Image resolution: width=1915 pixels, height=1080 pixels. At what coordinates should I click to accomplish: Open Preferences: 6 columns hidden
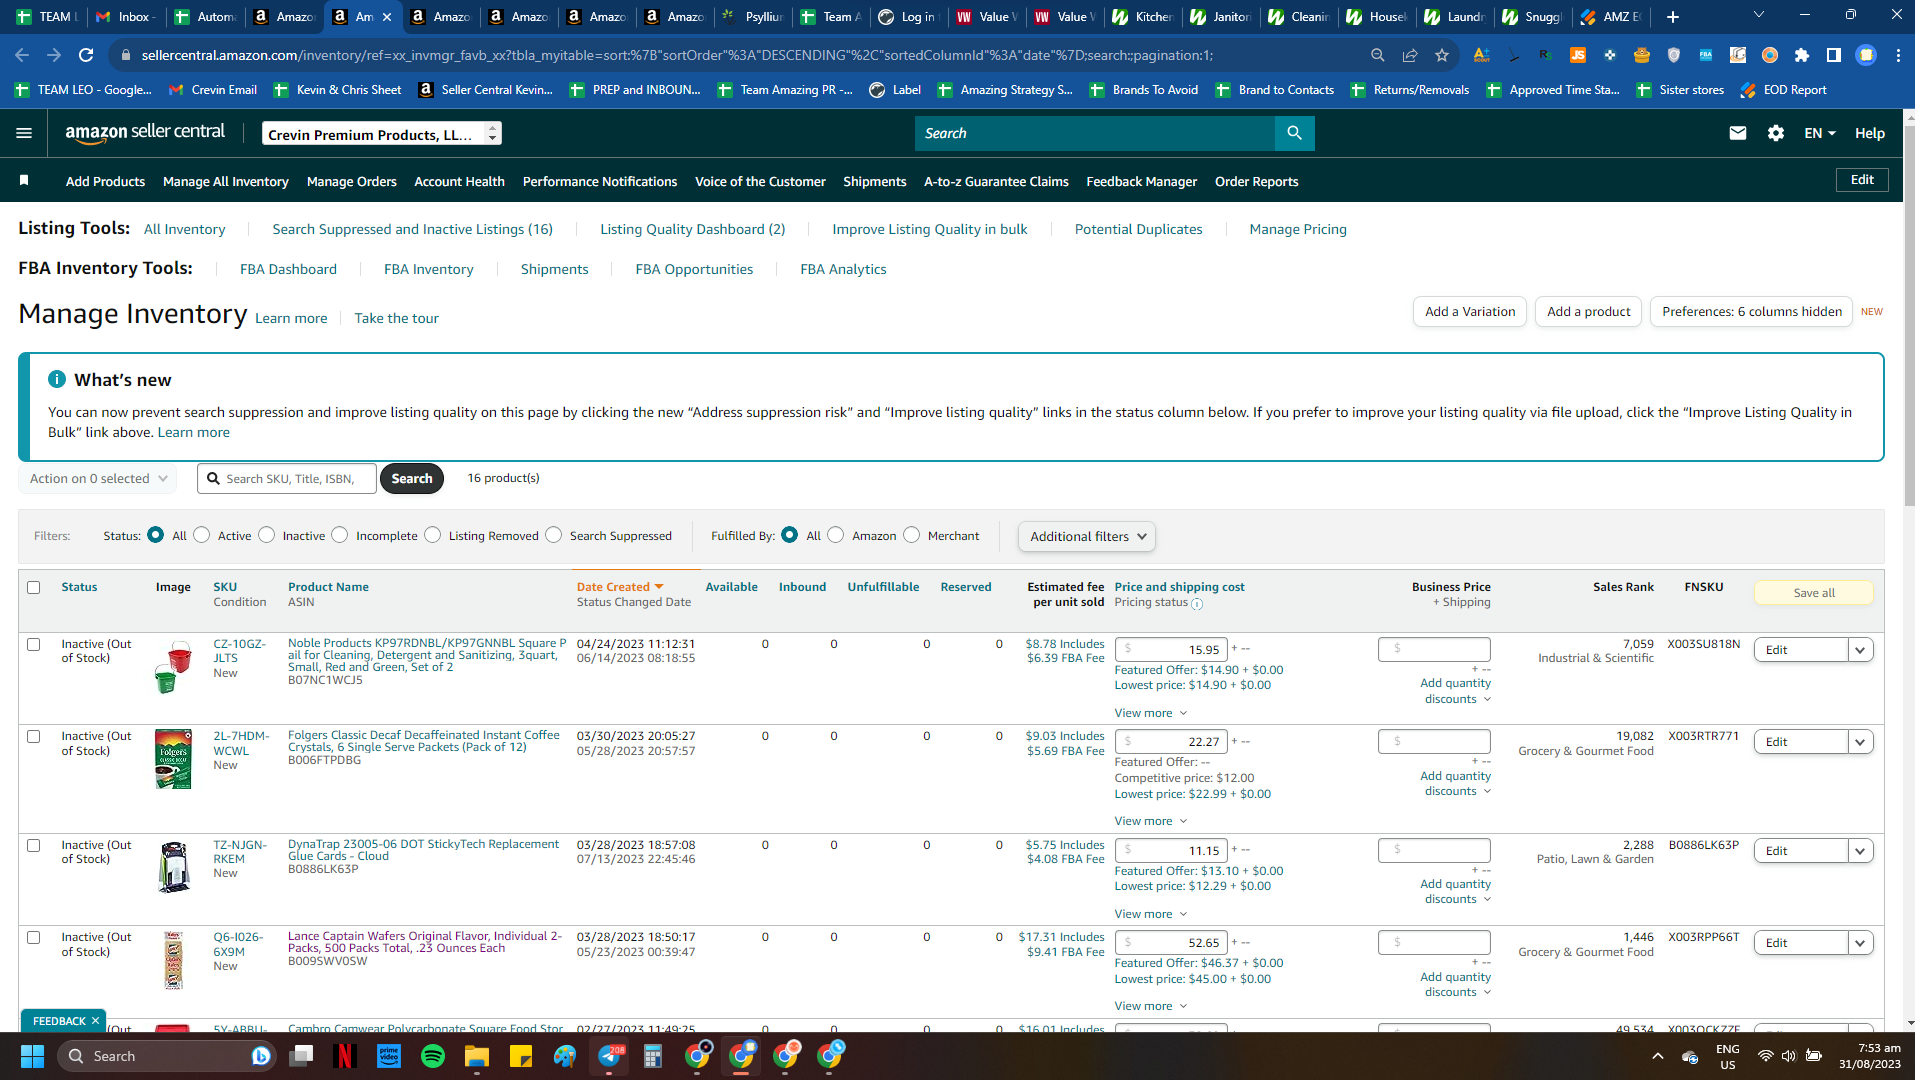pyautogui.click(x=1752, y=312)
